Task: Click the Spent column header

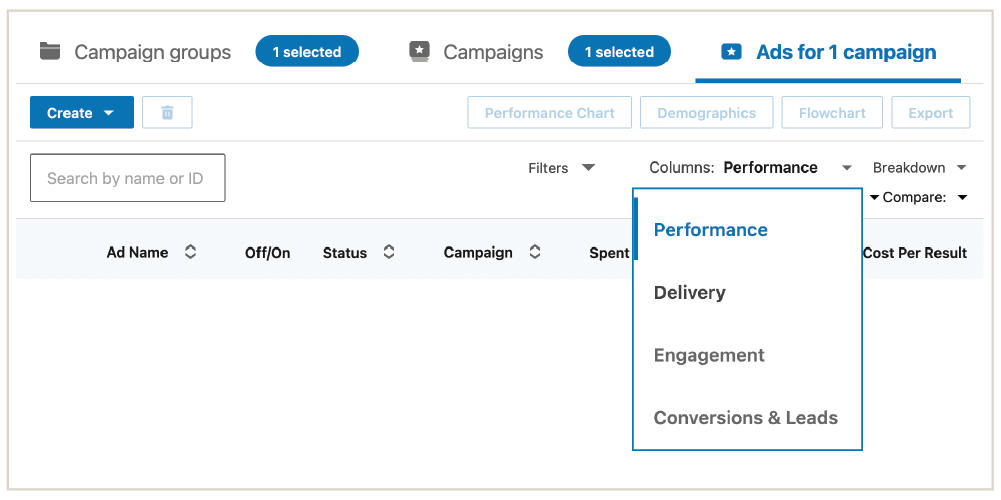Action: (x=609, y=253)
